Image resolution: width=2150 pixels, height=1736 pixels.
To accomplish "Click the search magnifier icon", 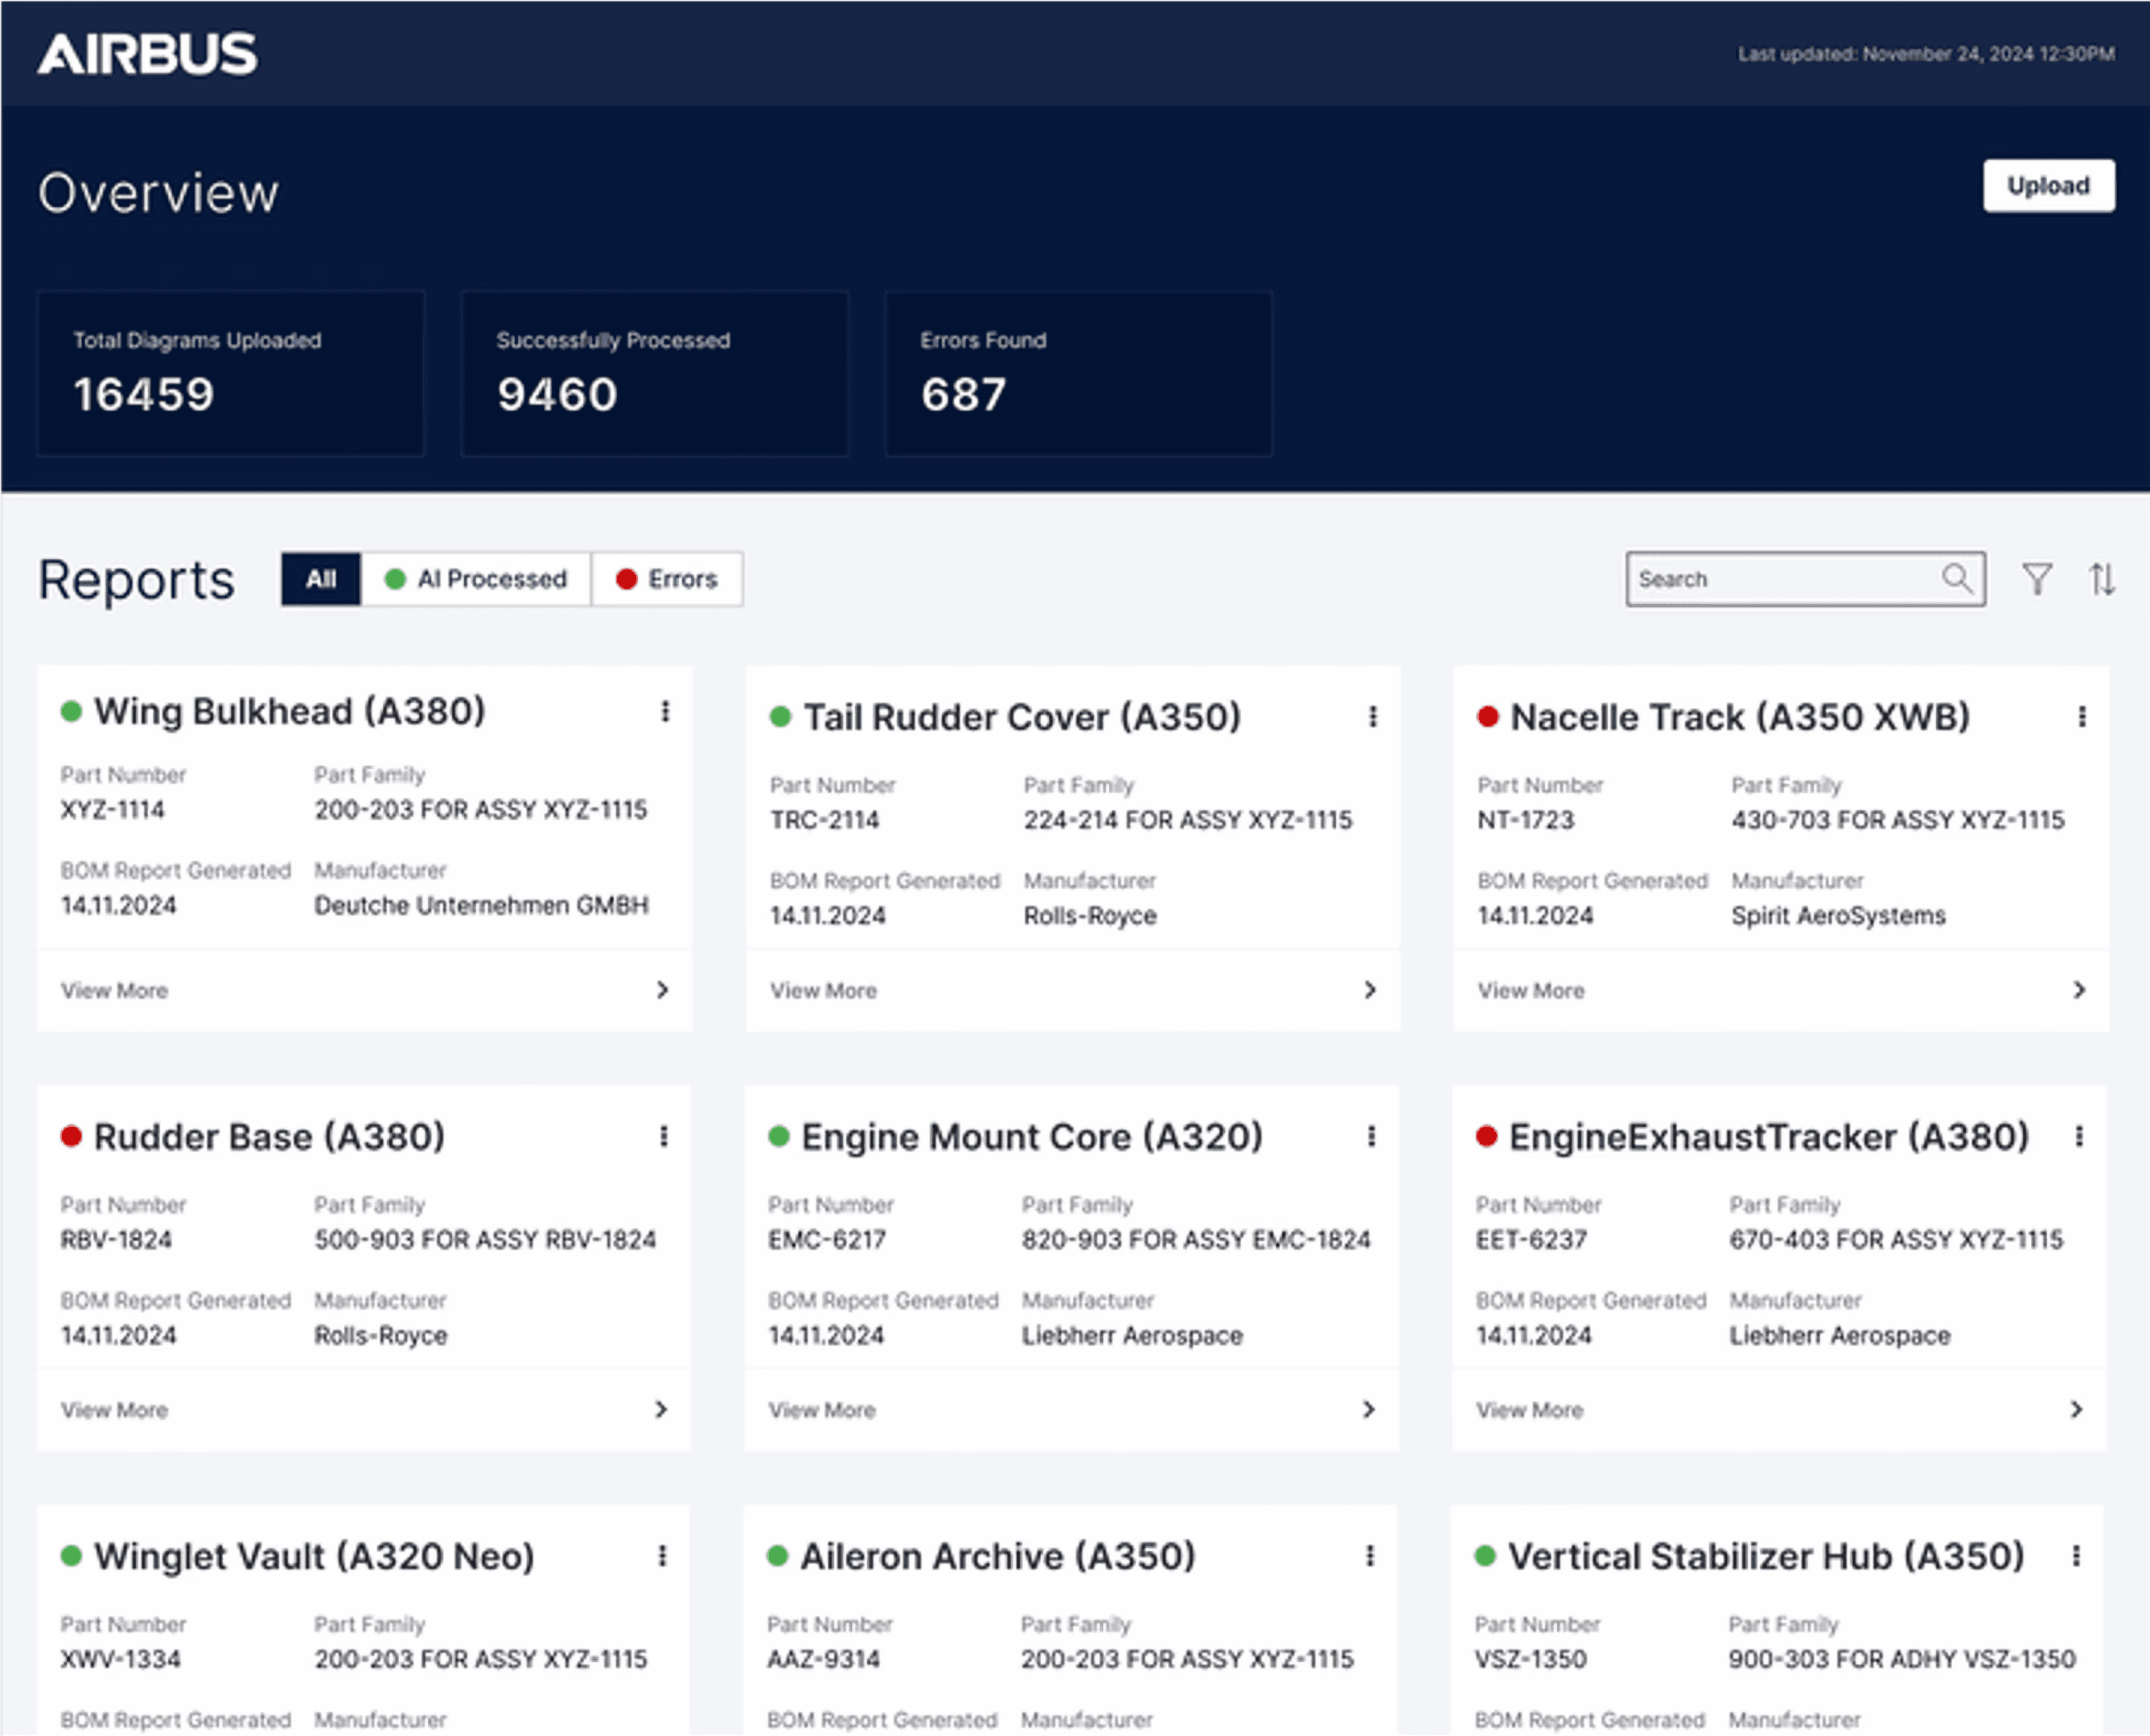I will [1956, 578].
